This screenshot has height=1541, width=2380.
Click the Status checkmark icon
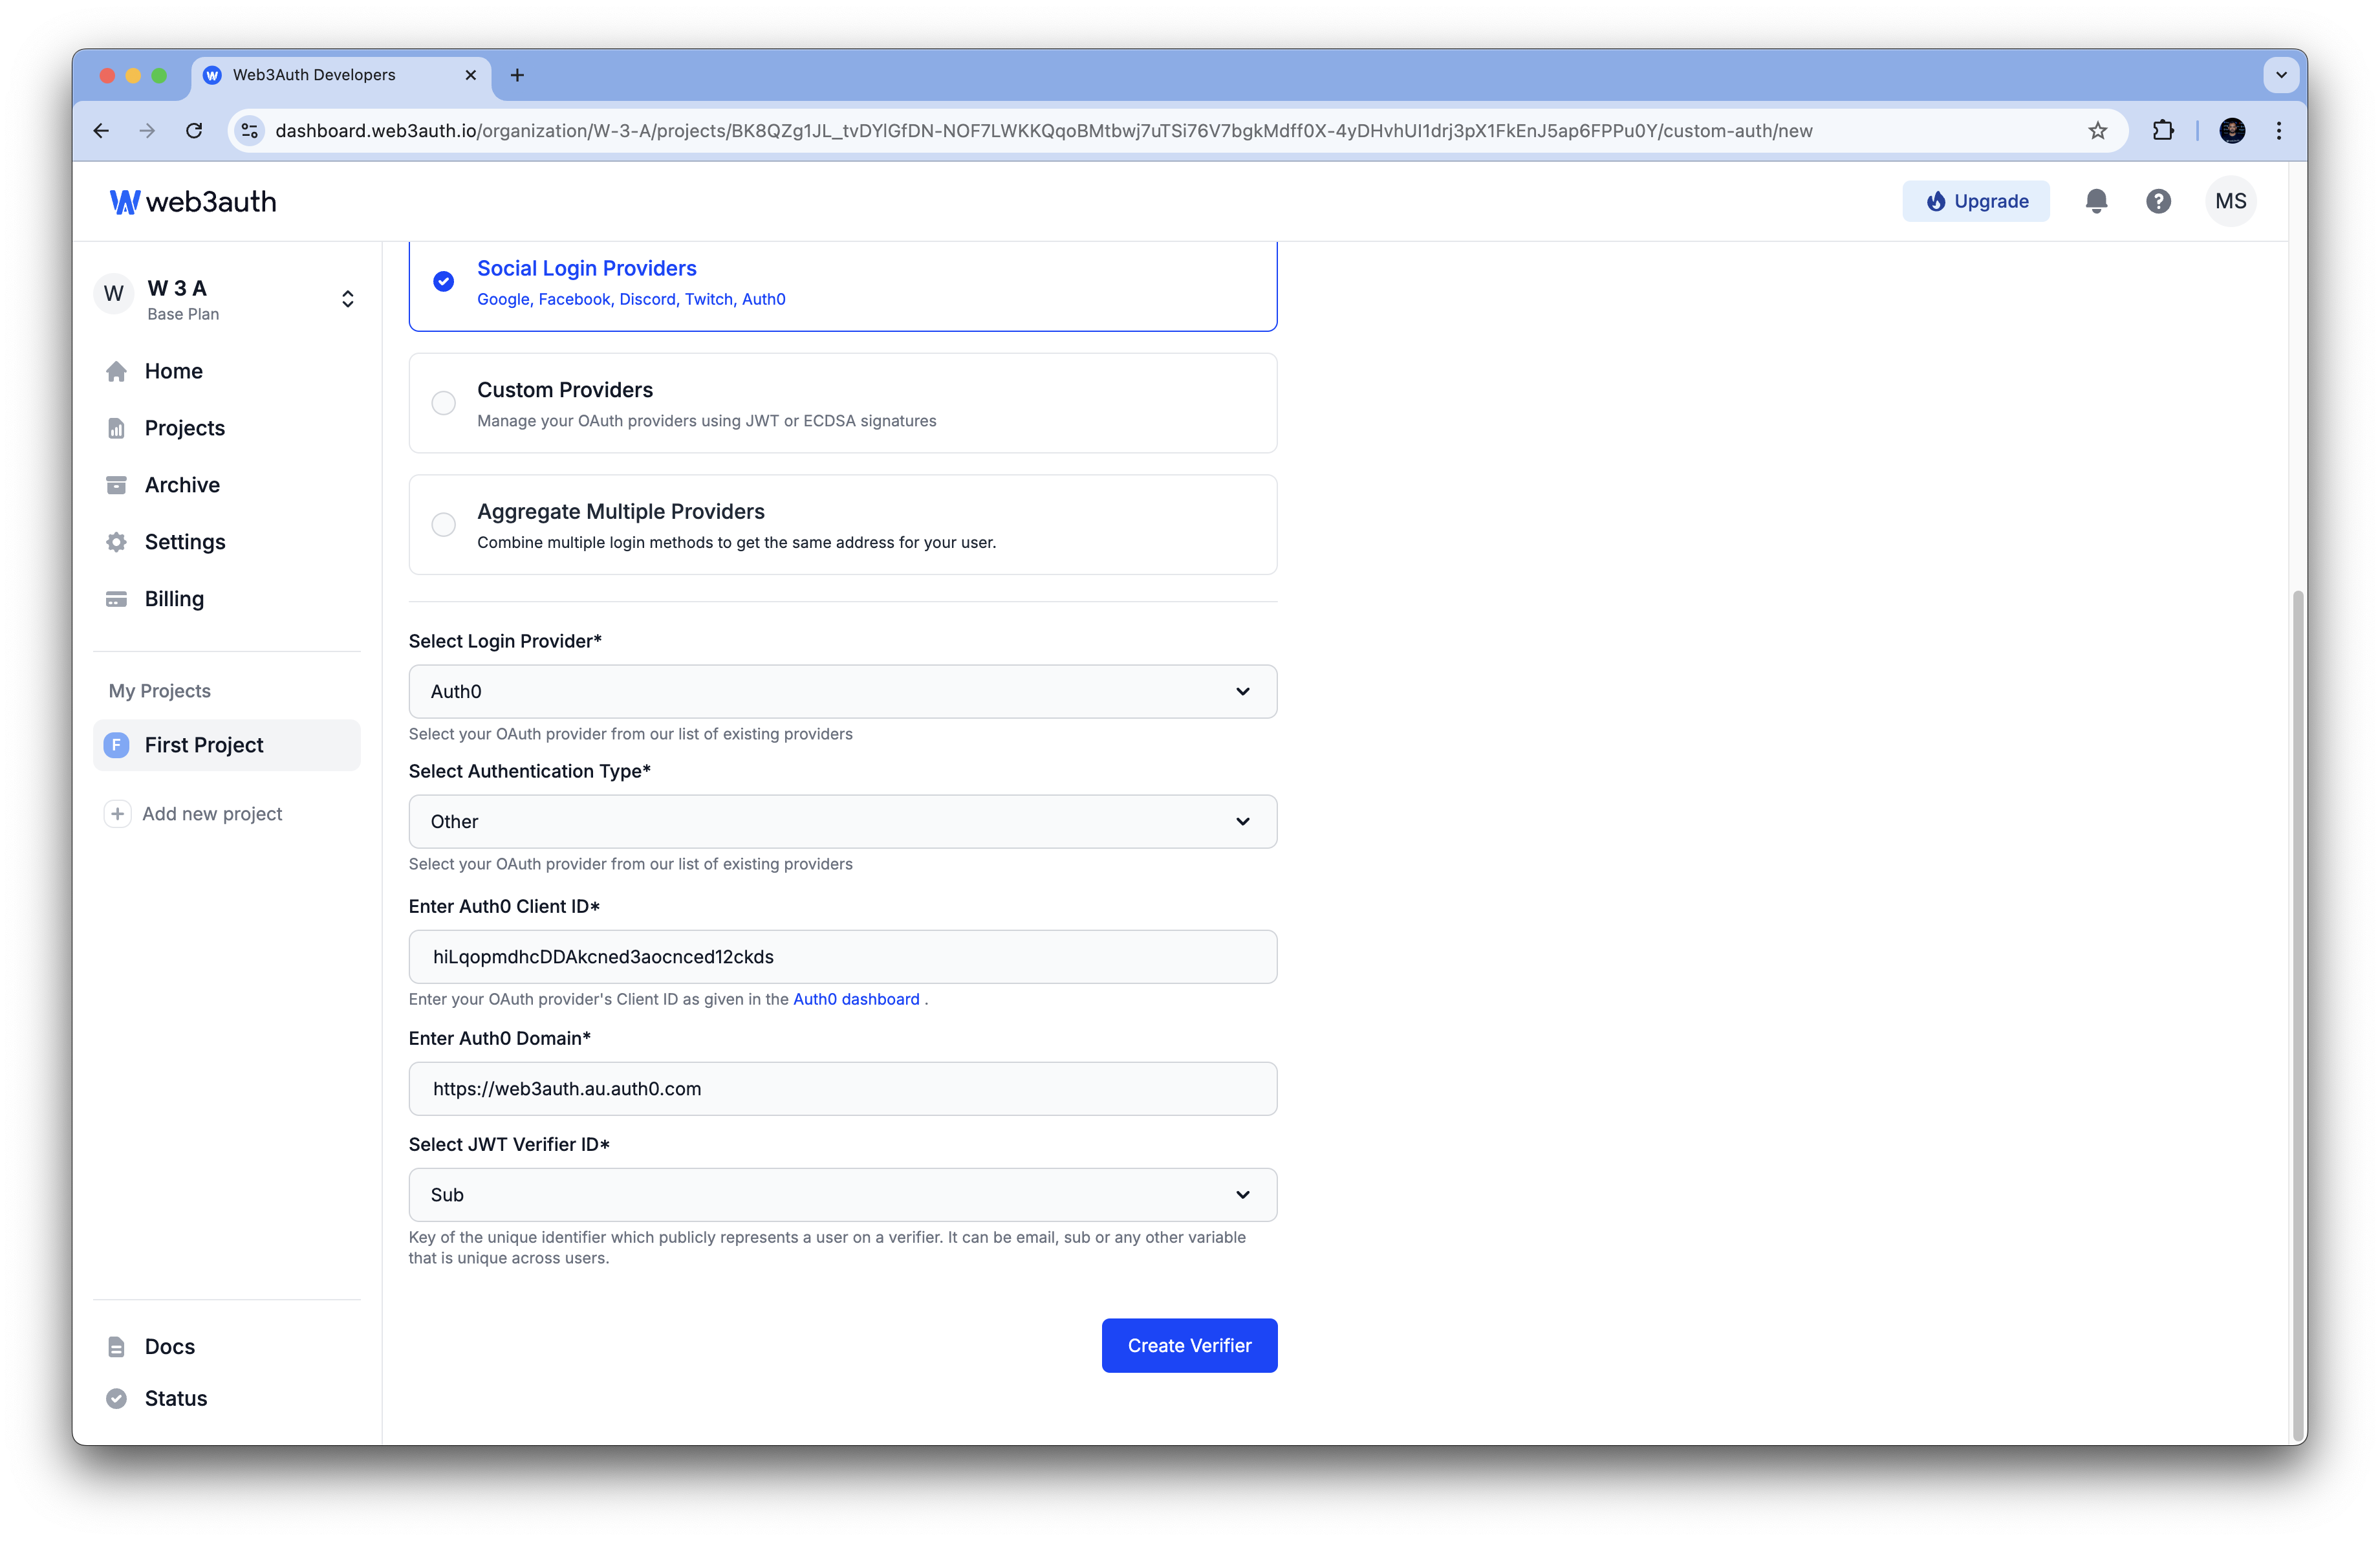click(x=117, y=1399)
